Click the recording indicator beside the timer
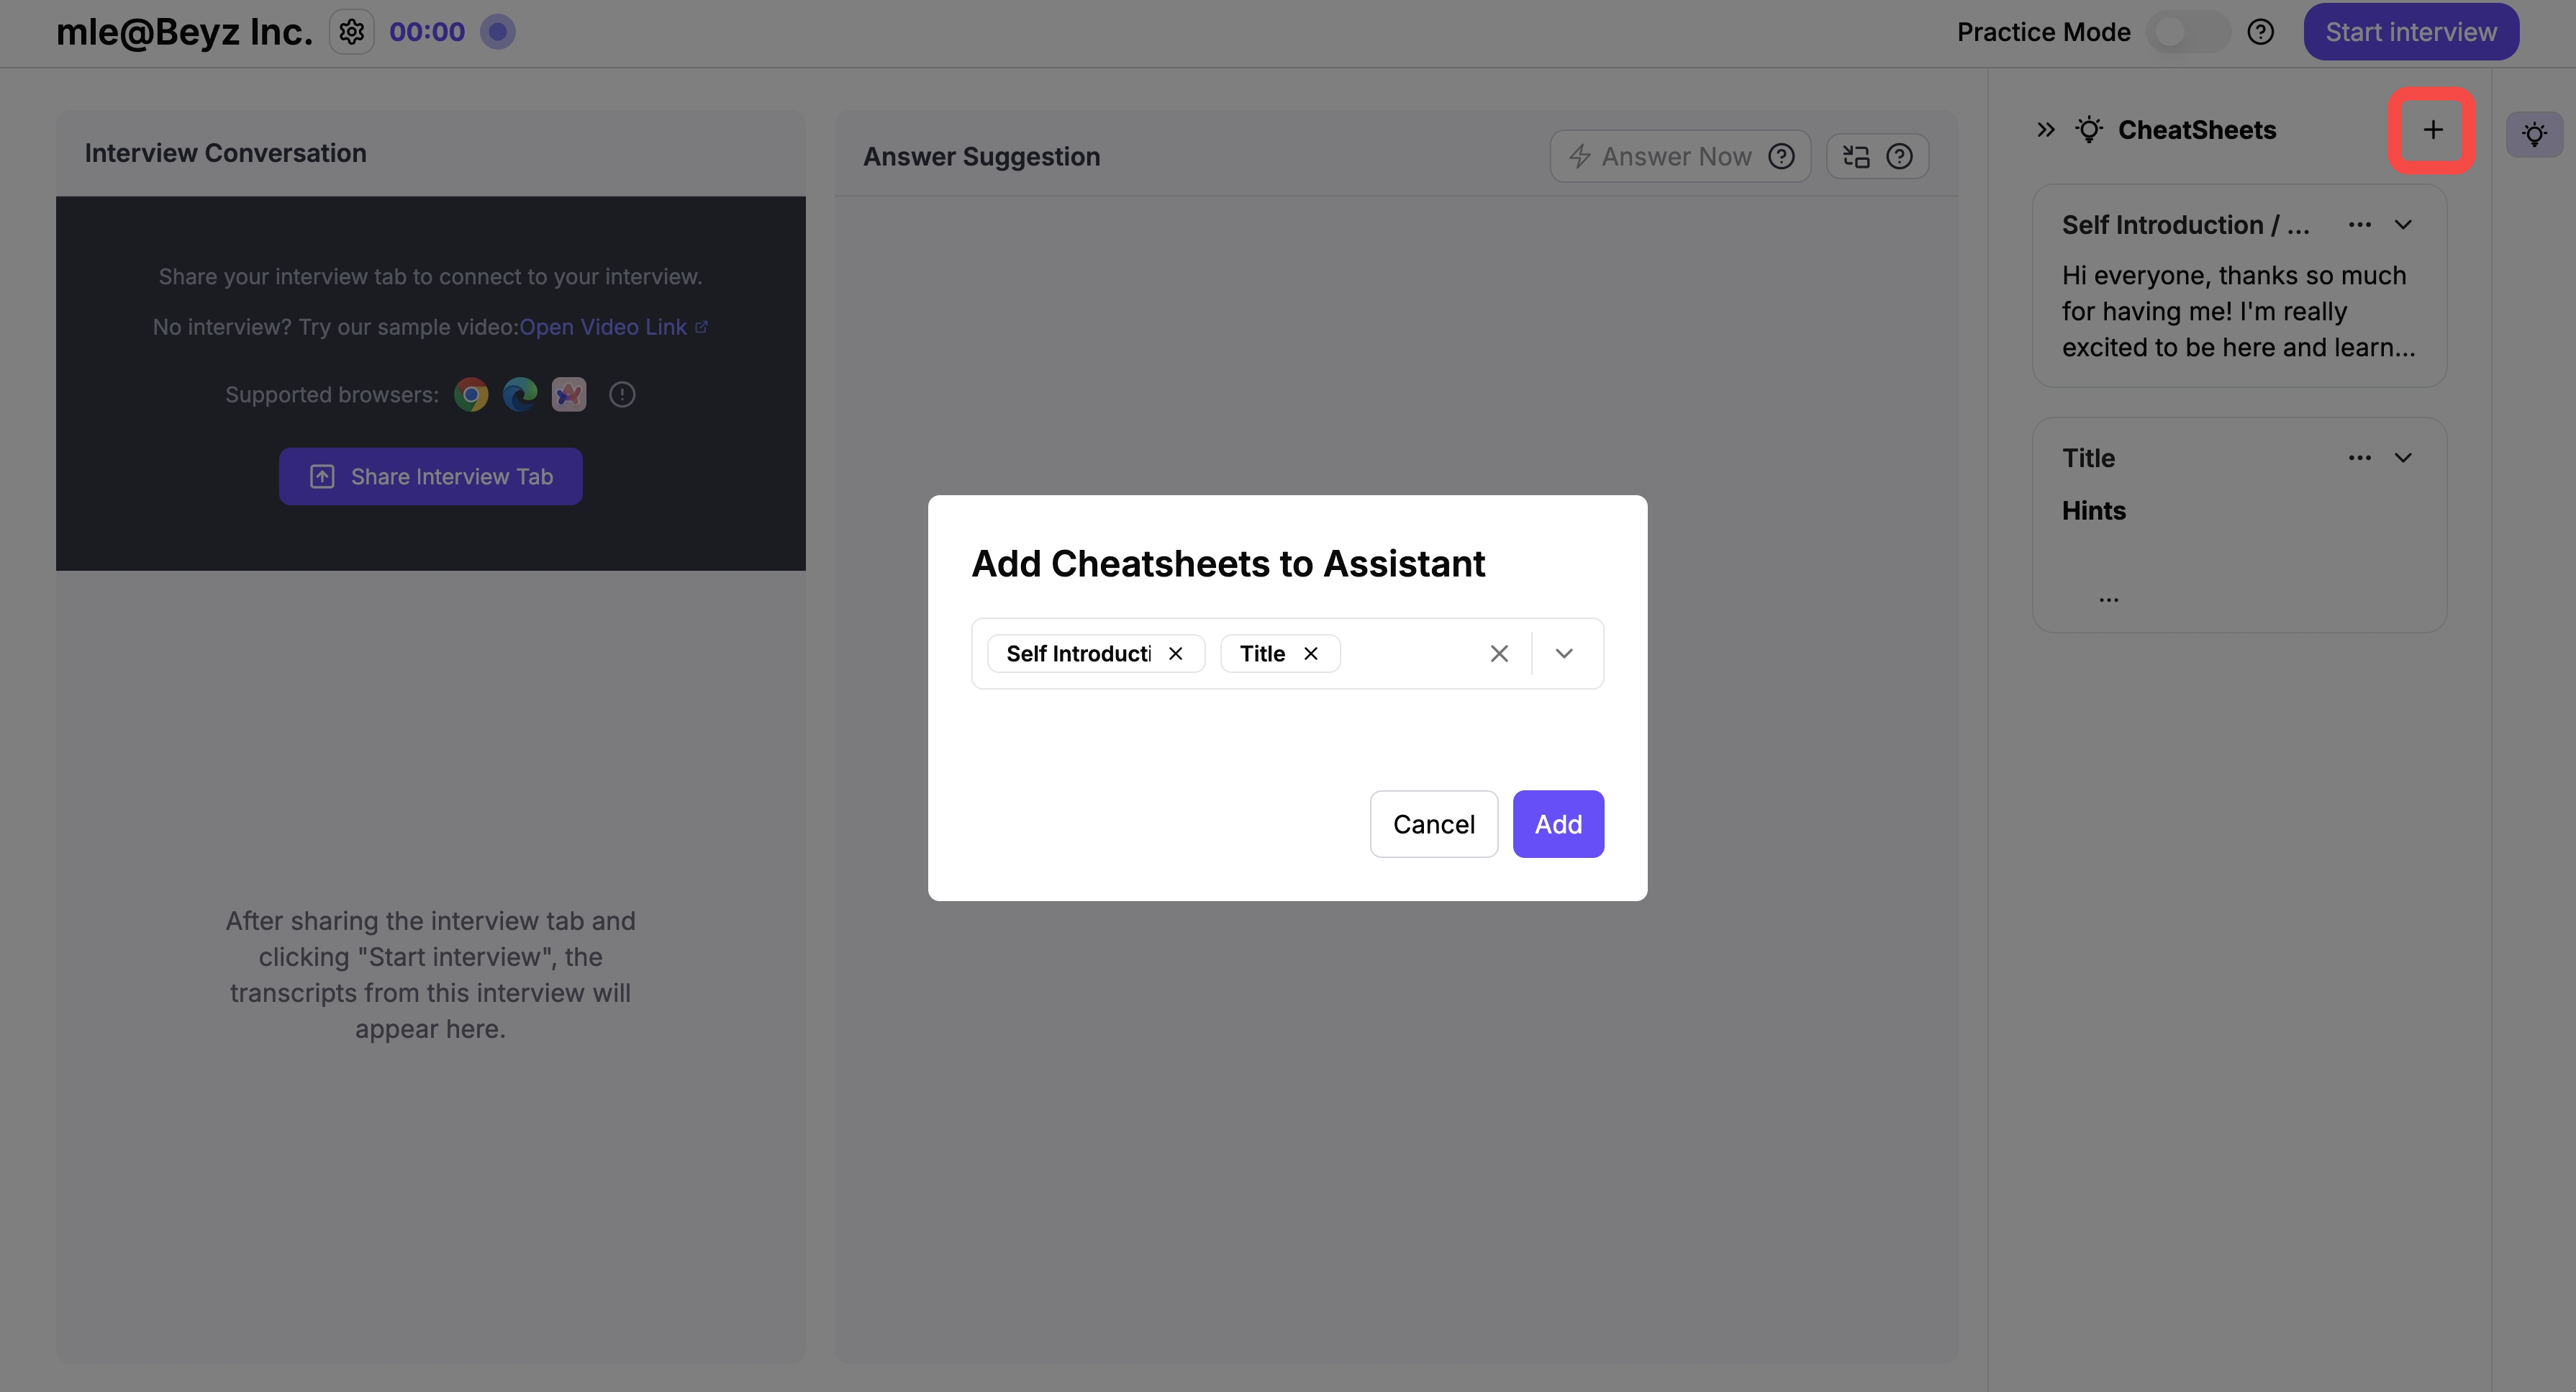Viewport: 2576px width, 1392px height. tap(497, 32)
